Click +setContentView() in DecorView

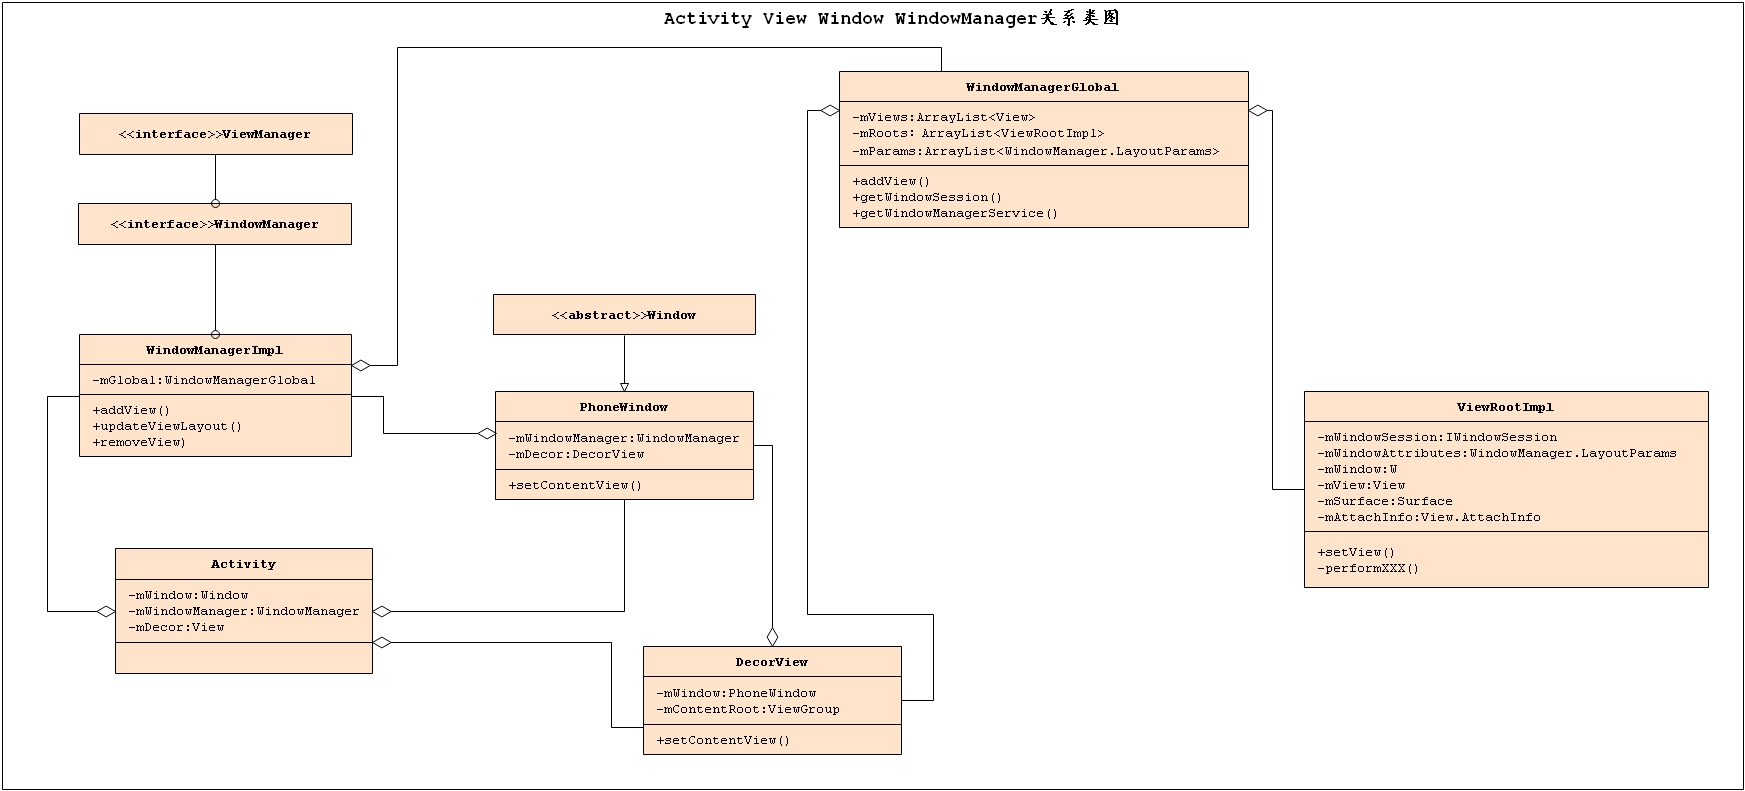click(x=723, y=740)
